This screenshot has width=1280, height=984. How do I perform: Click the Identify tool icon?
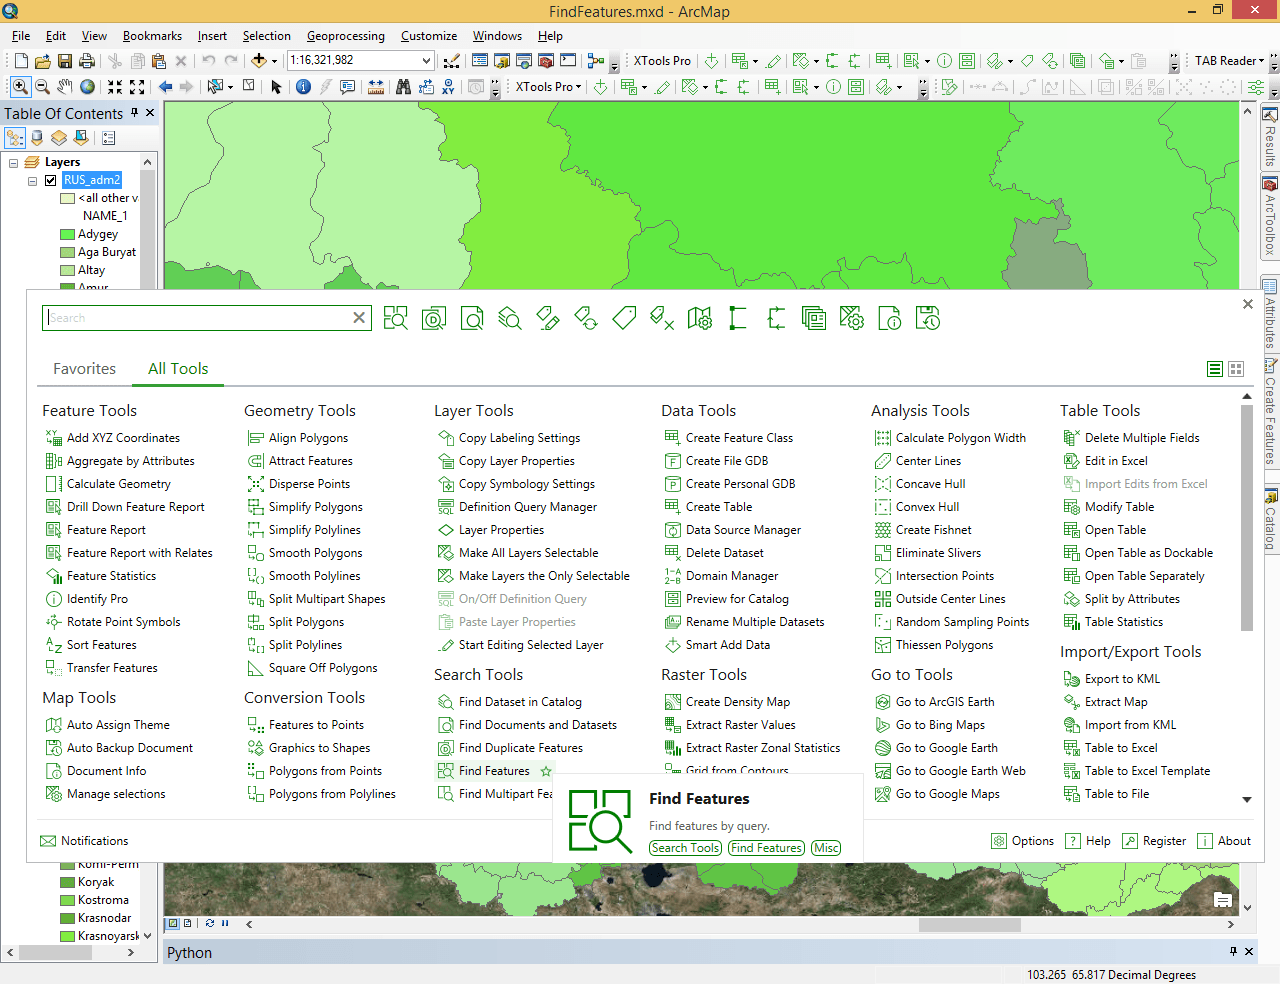coord(303,87)
